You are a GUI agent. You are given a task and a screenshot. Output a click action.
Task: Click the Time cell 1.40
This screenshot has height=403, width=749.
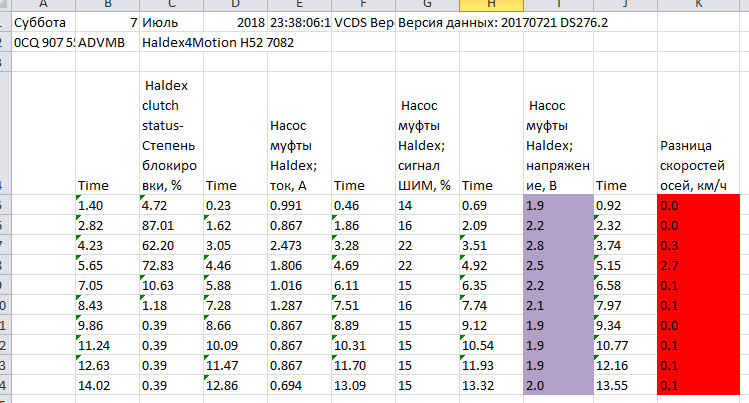[x=107, y=205]
